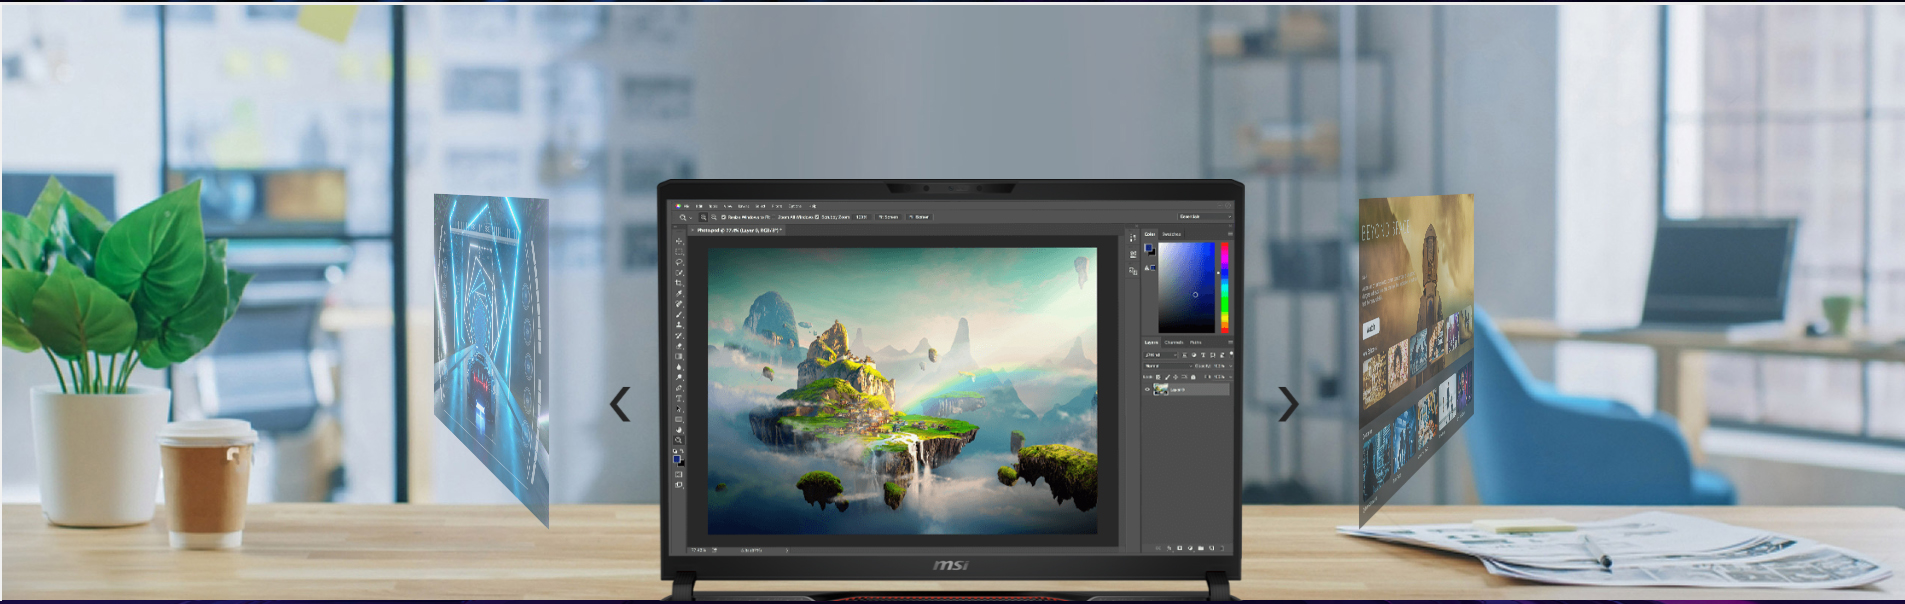Change screen mode icon at toolbar bottom
Viewport: 1905px width, 604px height.
click(679, 485)
